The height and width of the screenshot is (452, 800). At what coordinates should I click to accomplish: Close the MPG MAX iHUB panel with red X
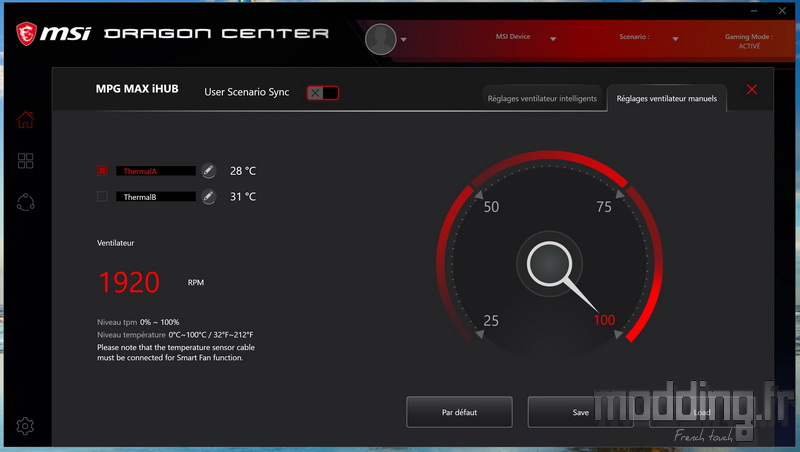752,90
